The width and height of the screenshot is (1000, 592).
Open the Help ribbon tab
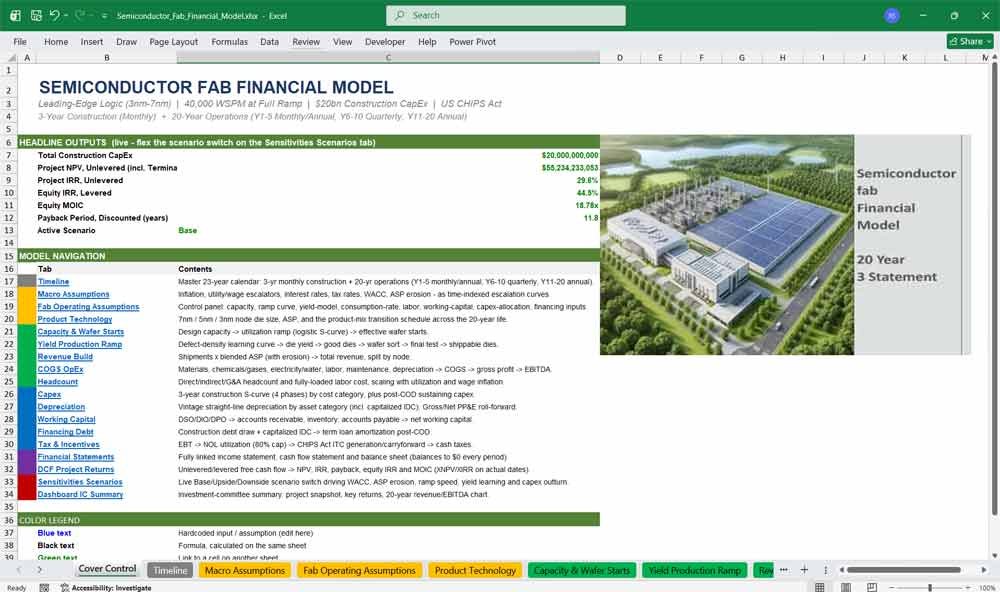point(427,41)
